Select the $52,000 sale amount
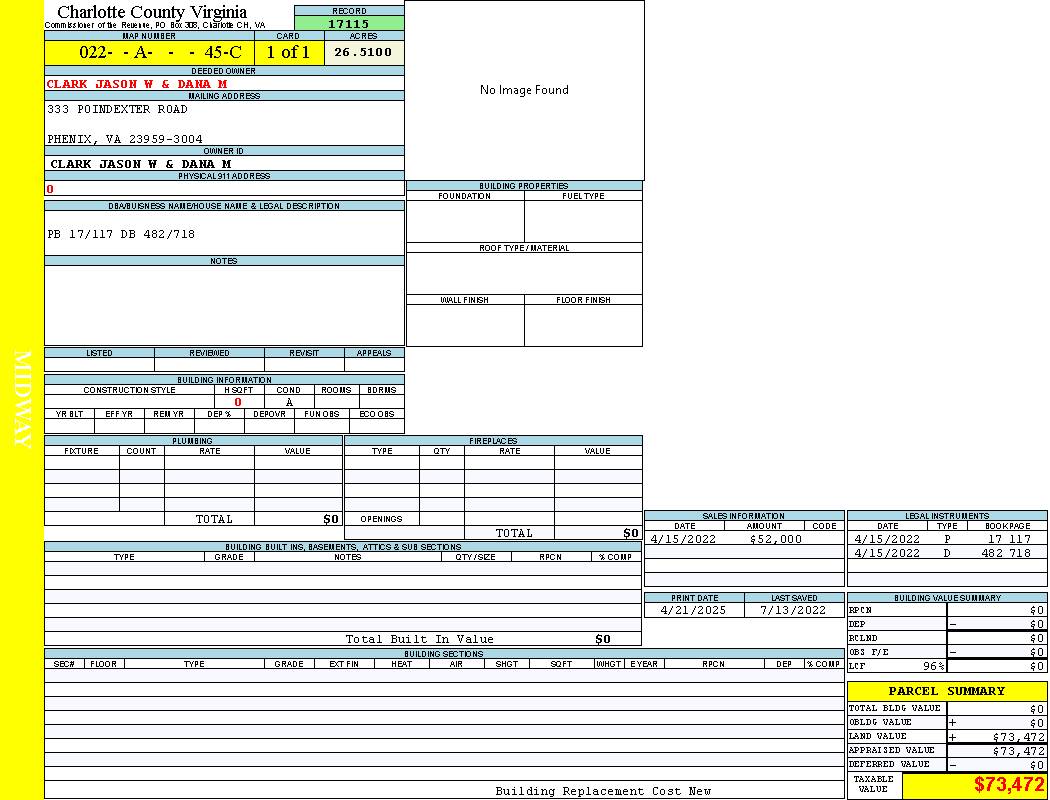The image size is (1050, 800). coord(775,539)
